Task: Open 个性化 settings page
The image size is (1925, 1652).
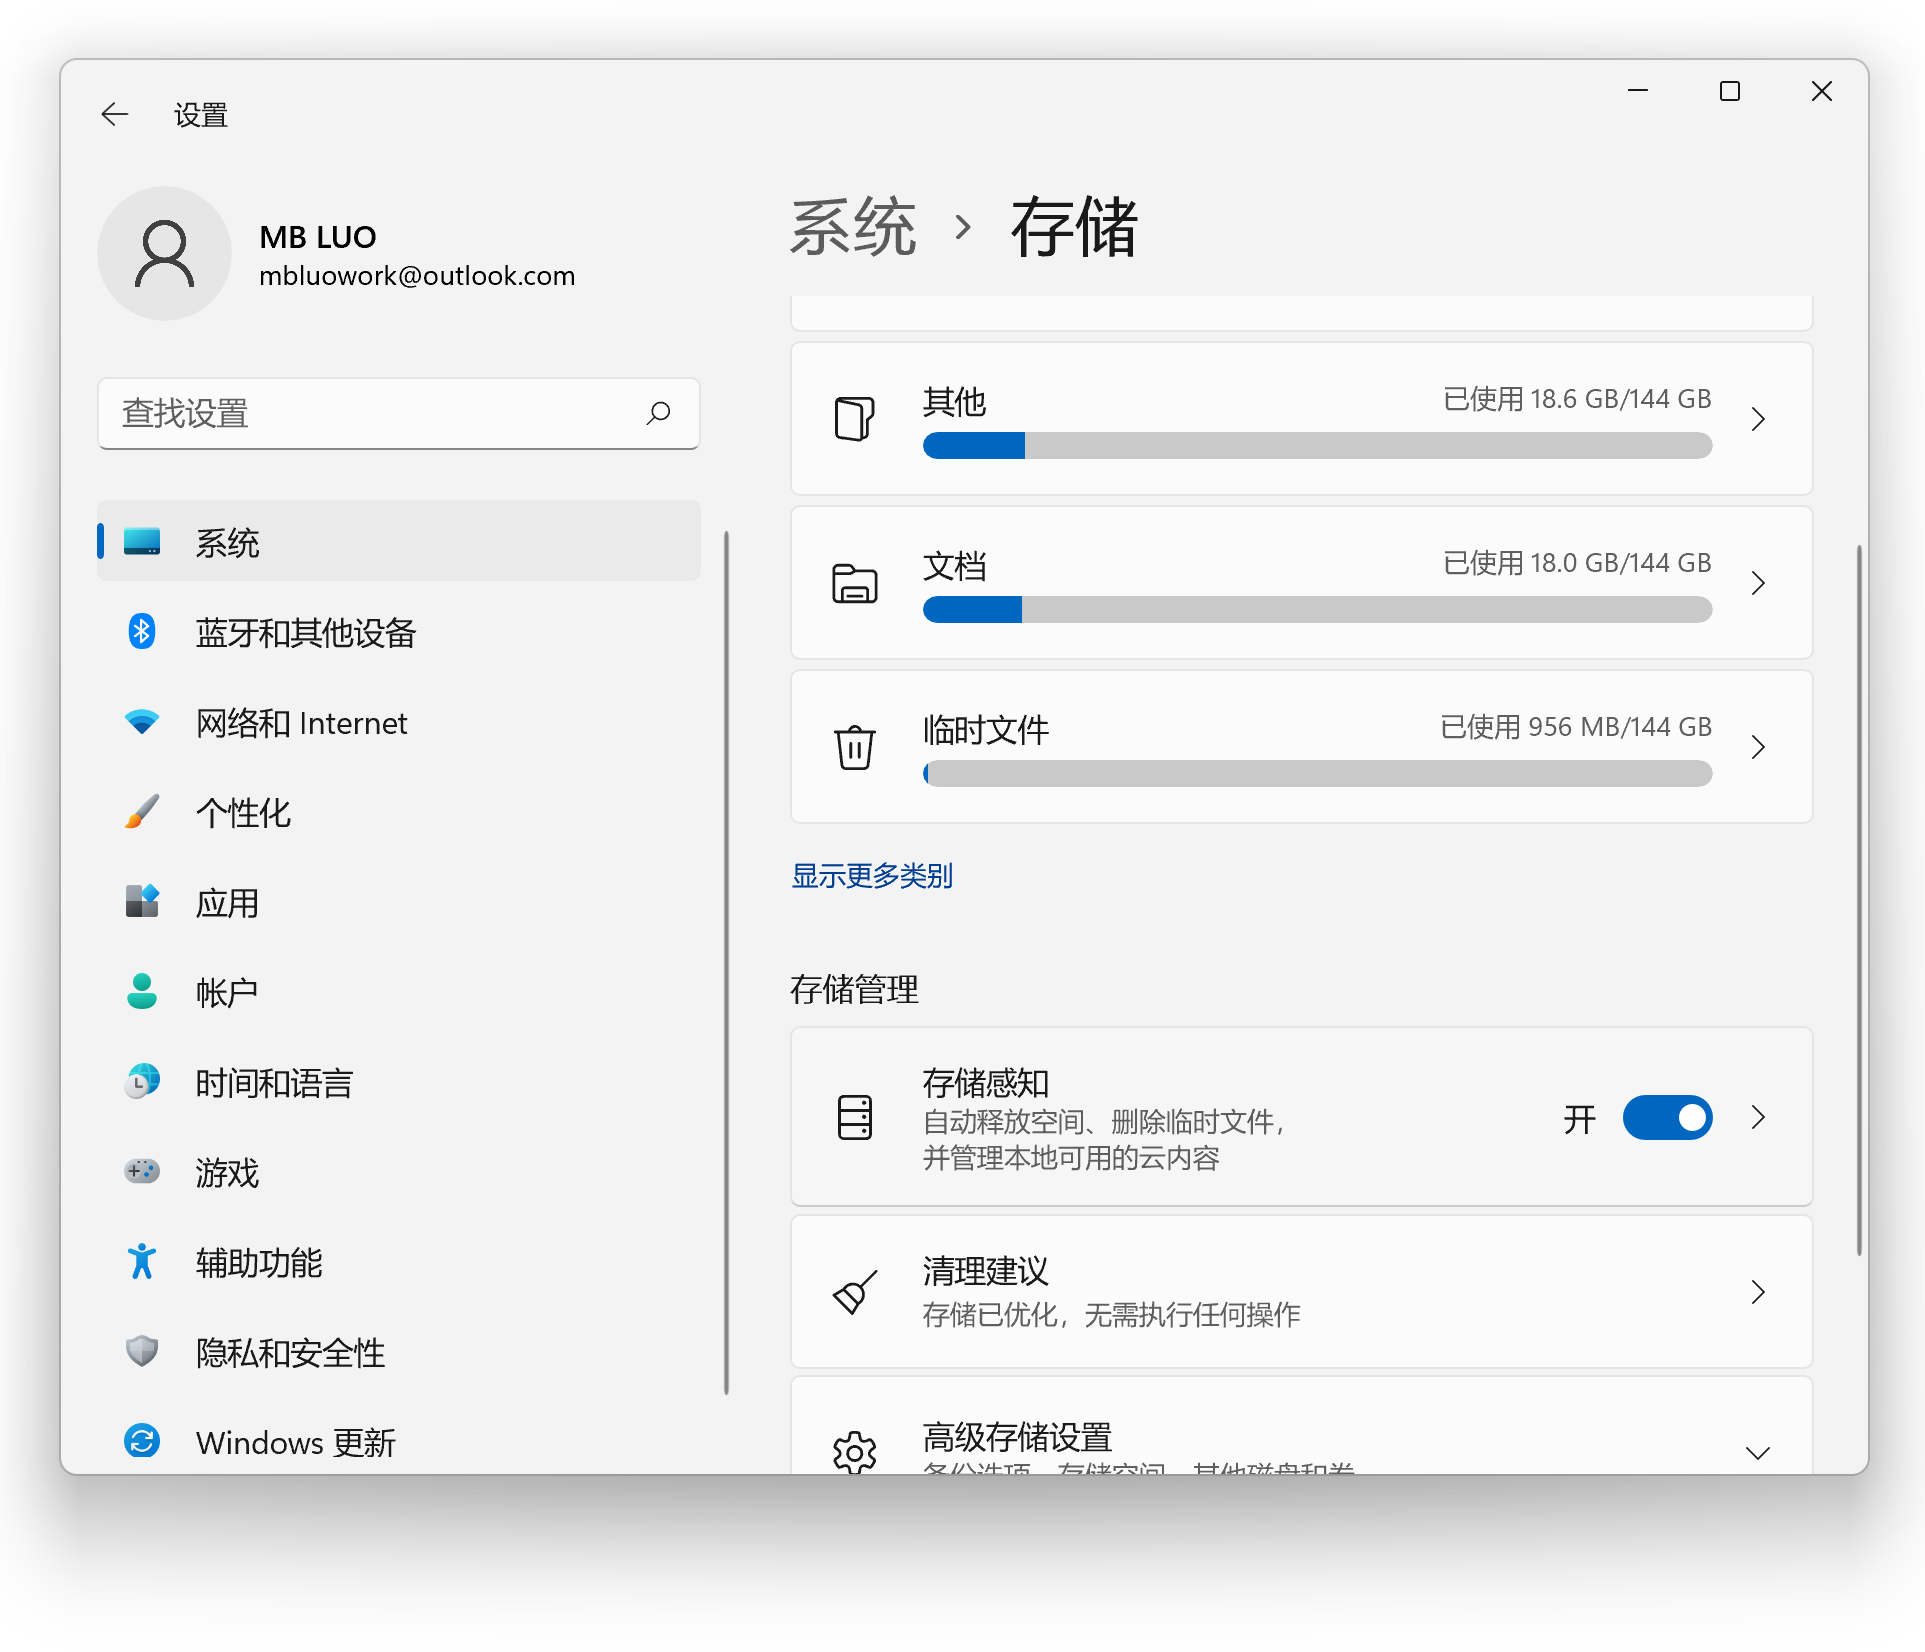Action: tap(399, 811)
